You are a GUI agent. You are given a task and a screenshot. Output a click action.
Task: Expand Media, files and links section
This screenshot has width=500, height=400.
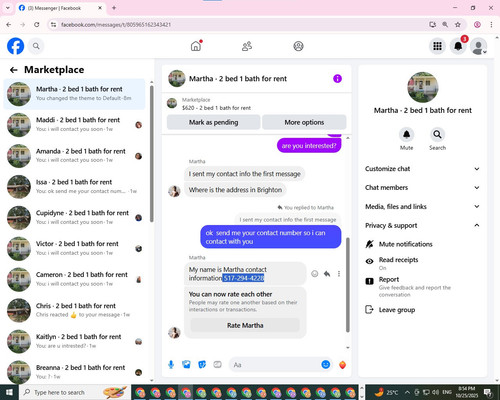click(422, 206)
